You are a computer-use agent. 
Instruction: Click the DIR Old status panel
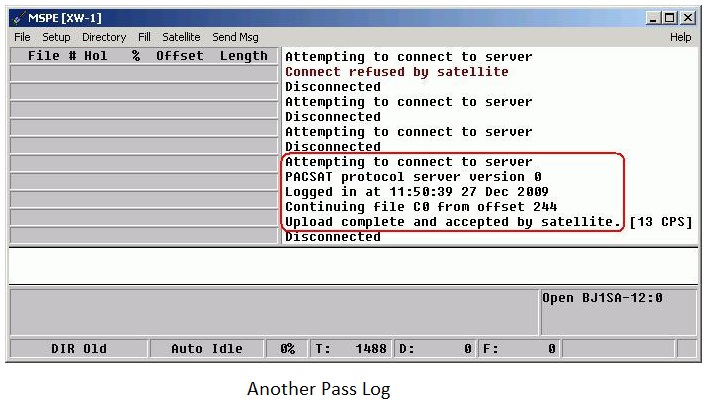pyautogui.click(x=78, y=349)
